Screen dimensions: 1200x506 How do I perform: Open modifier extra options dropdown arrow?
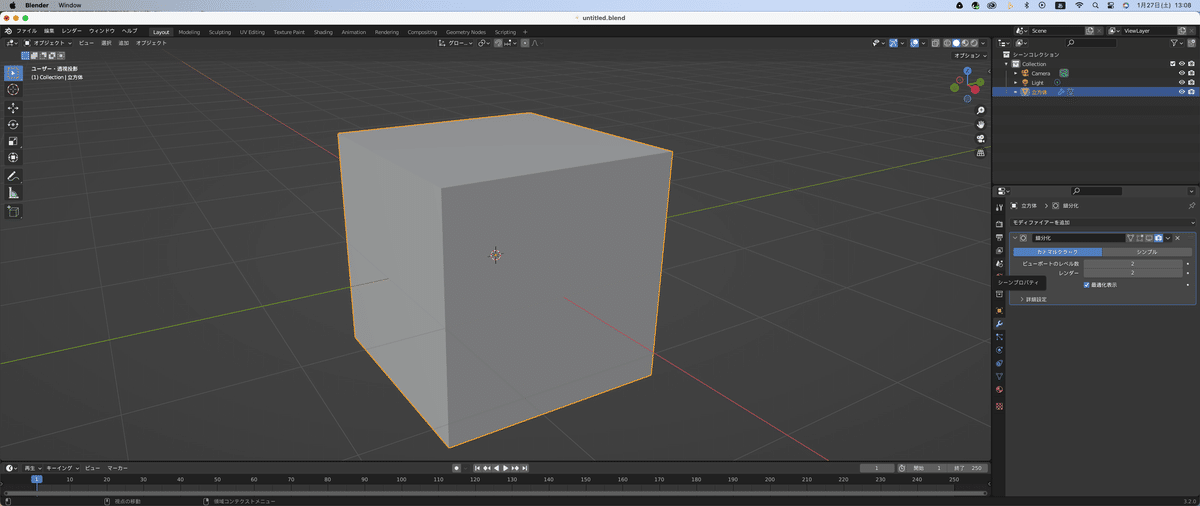[1168, 238]
